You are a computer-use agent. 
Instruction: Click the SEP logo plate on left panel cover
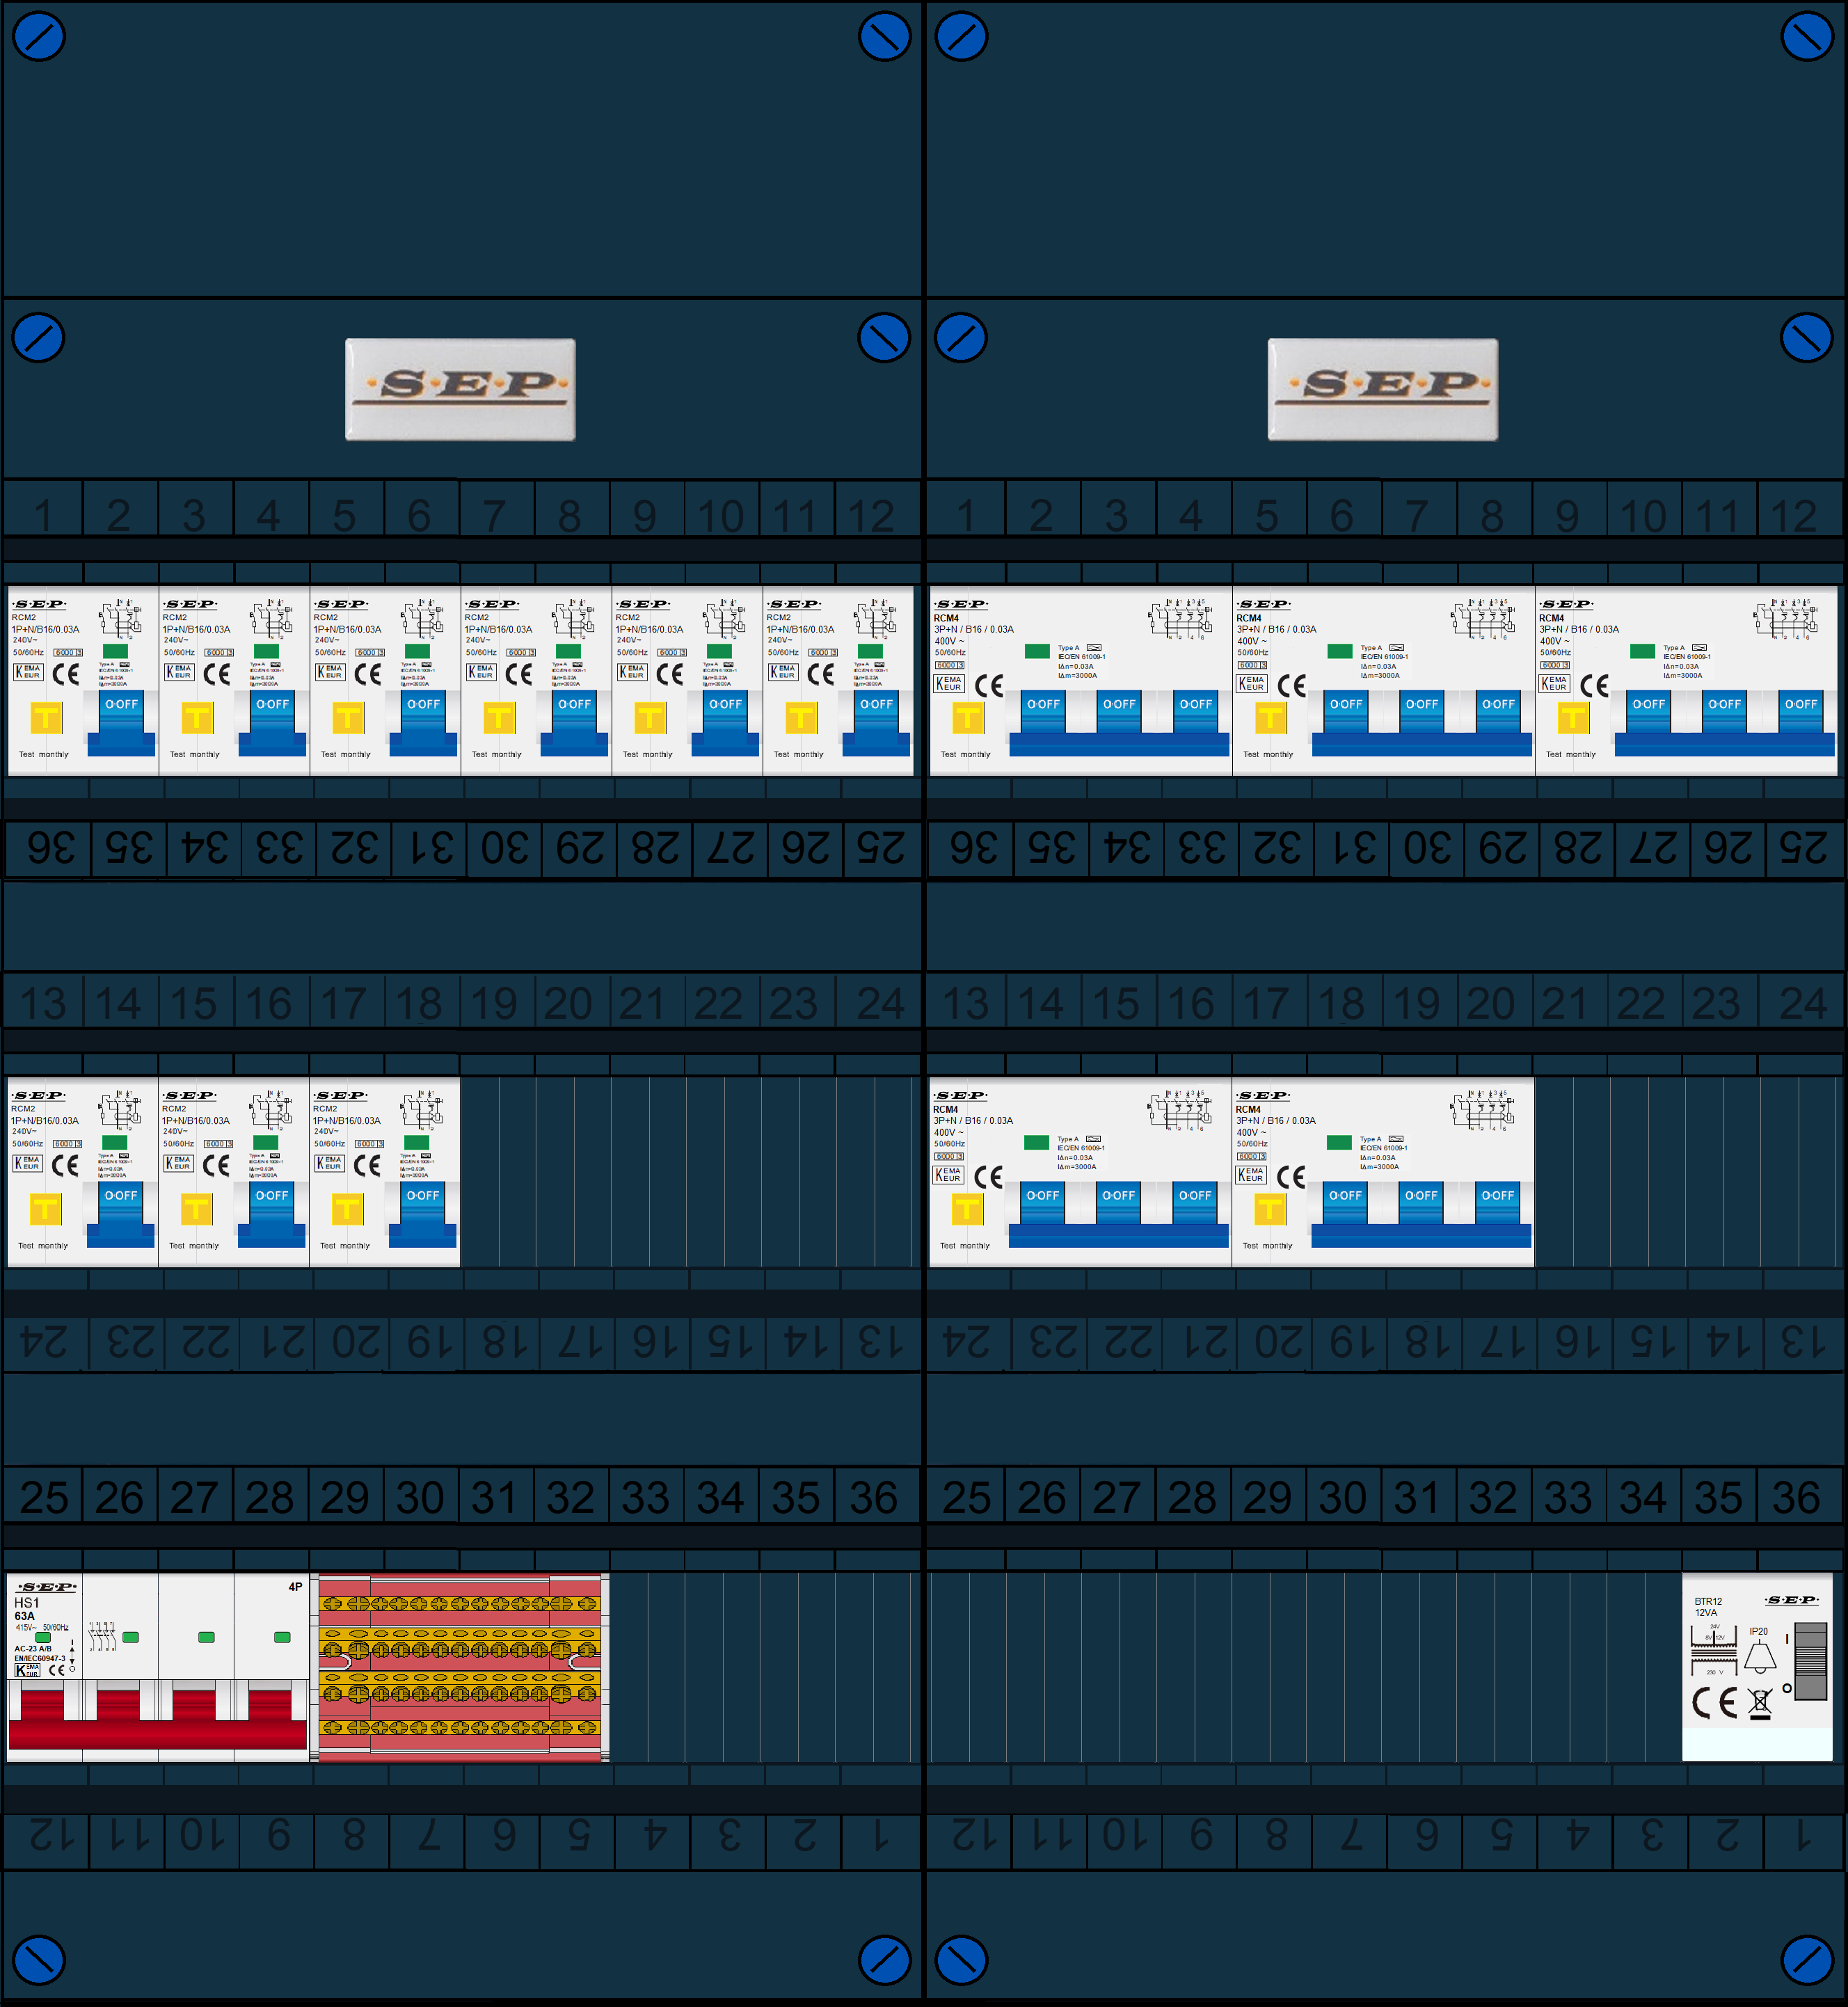pyautogui.click(x=460, y=389)
